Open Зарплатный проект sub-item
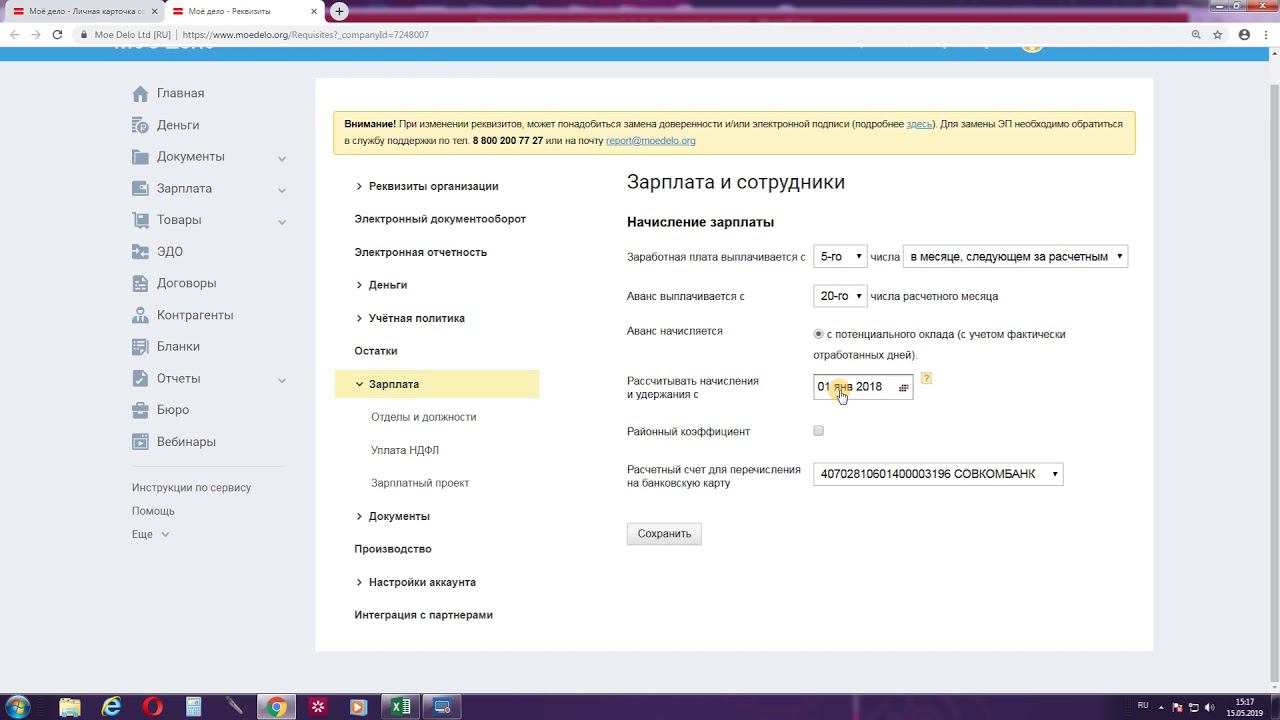The image size is (1280, 720). coord(420,483)
